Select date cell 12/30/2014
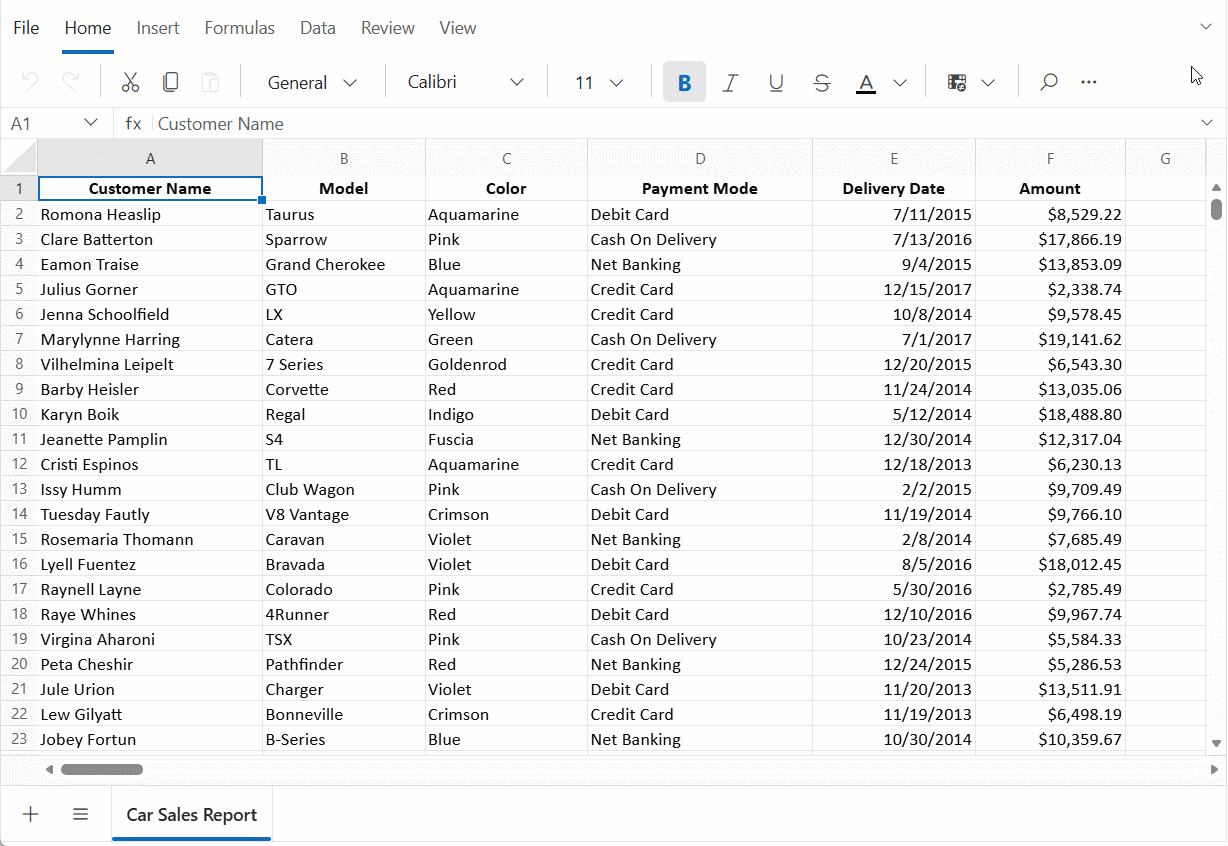 coord(894,439)
